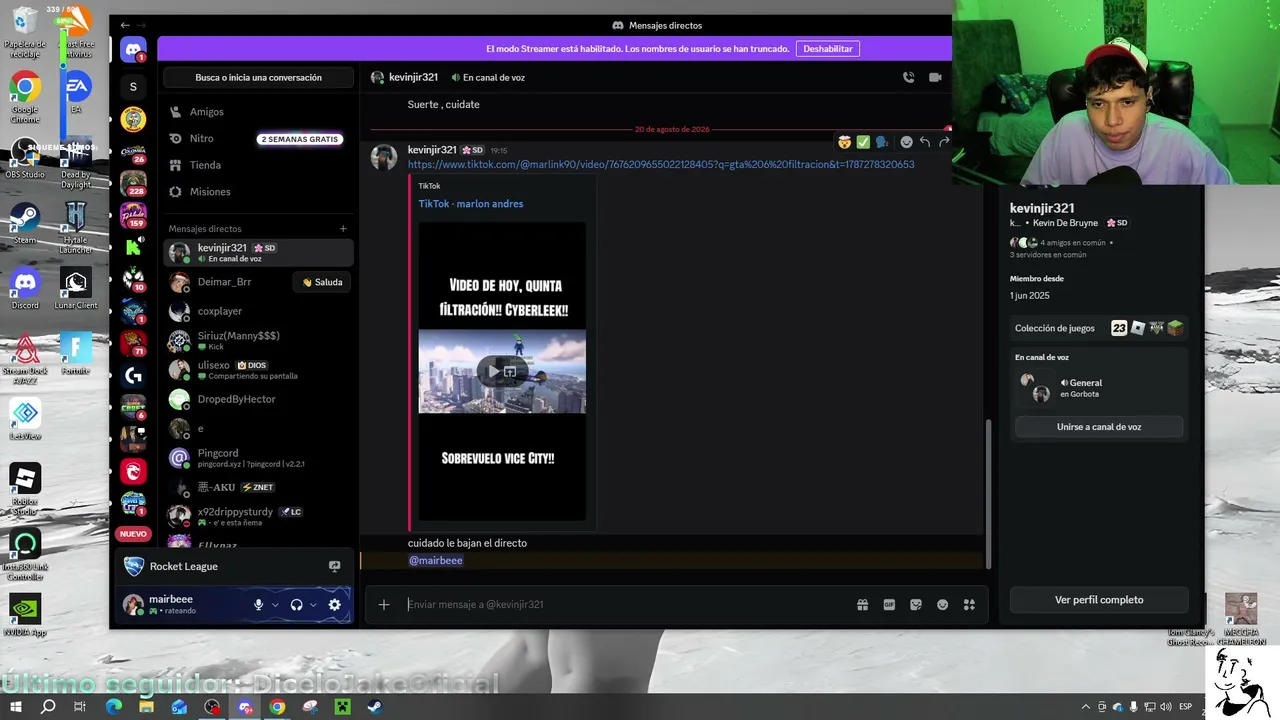Screen dimensions: 1280x720
Task: Click Ver perfil completo button
Action: point(1099,600)
